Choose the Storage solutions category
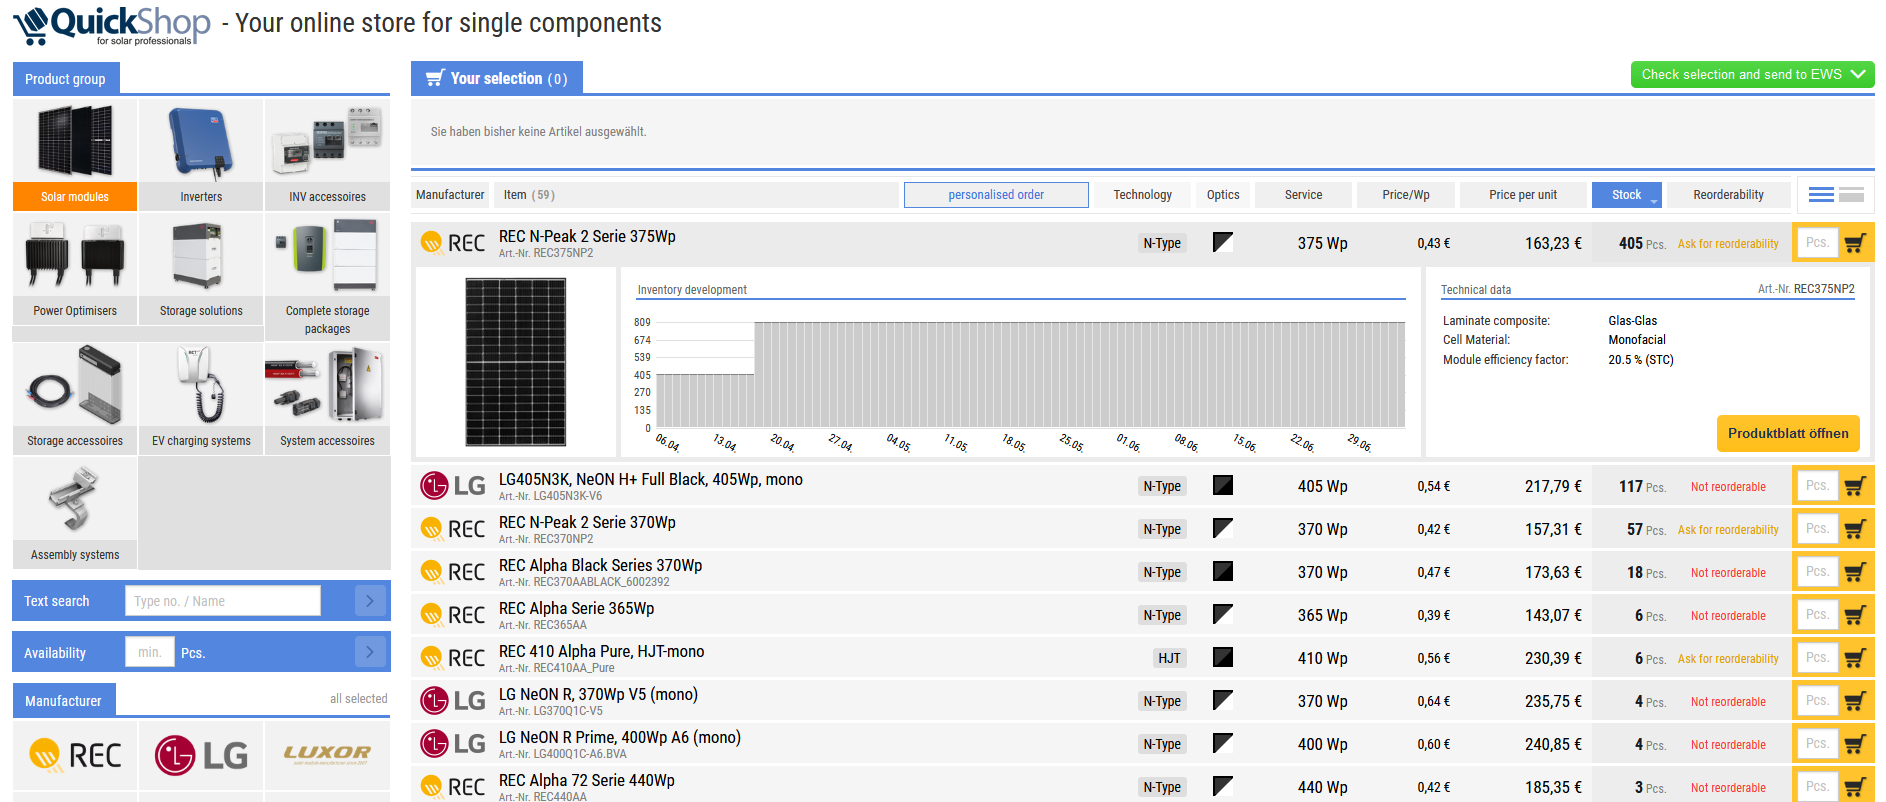 (201, 268)
